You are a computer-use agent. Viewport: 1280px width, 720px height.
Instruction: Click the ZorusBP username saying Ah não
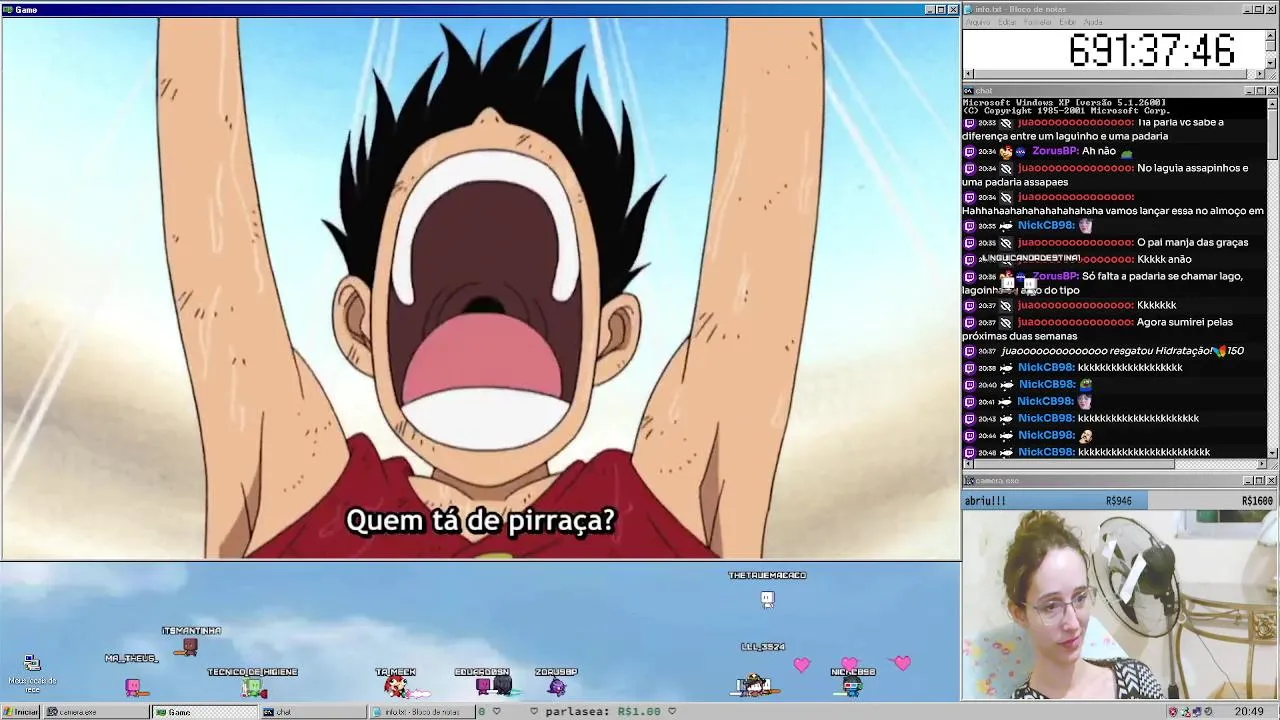1055,151
